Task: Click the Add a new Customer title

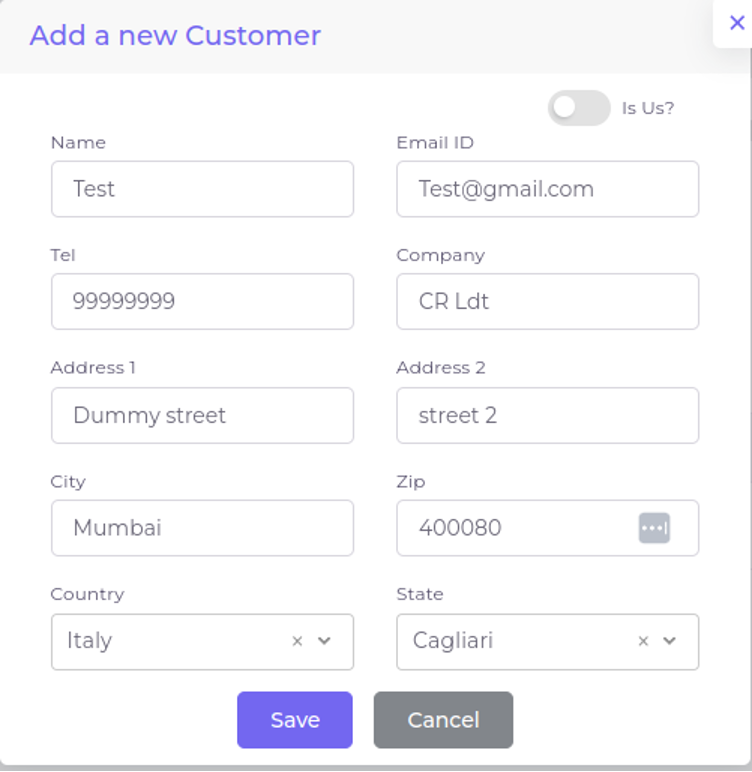Action: (175, 35)
